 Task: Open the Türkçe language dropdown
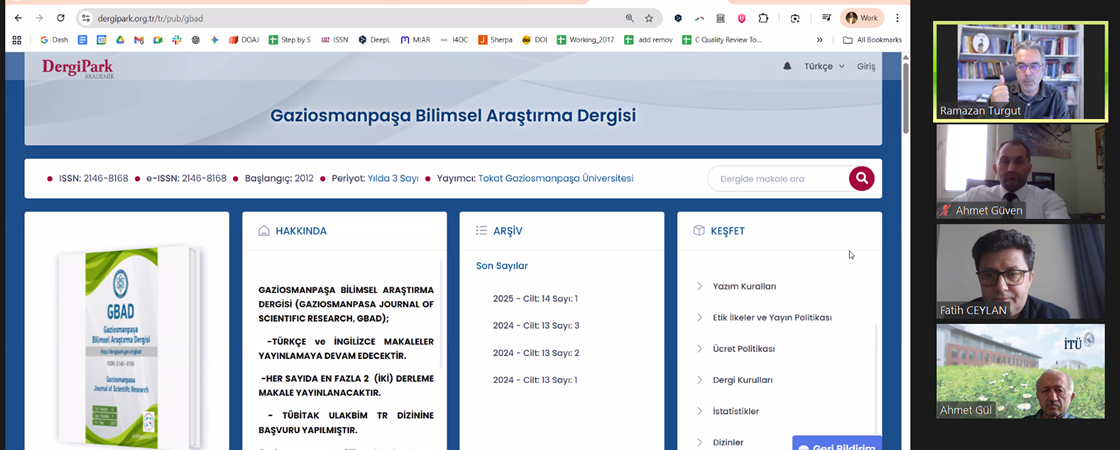click(824, 66)
